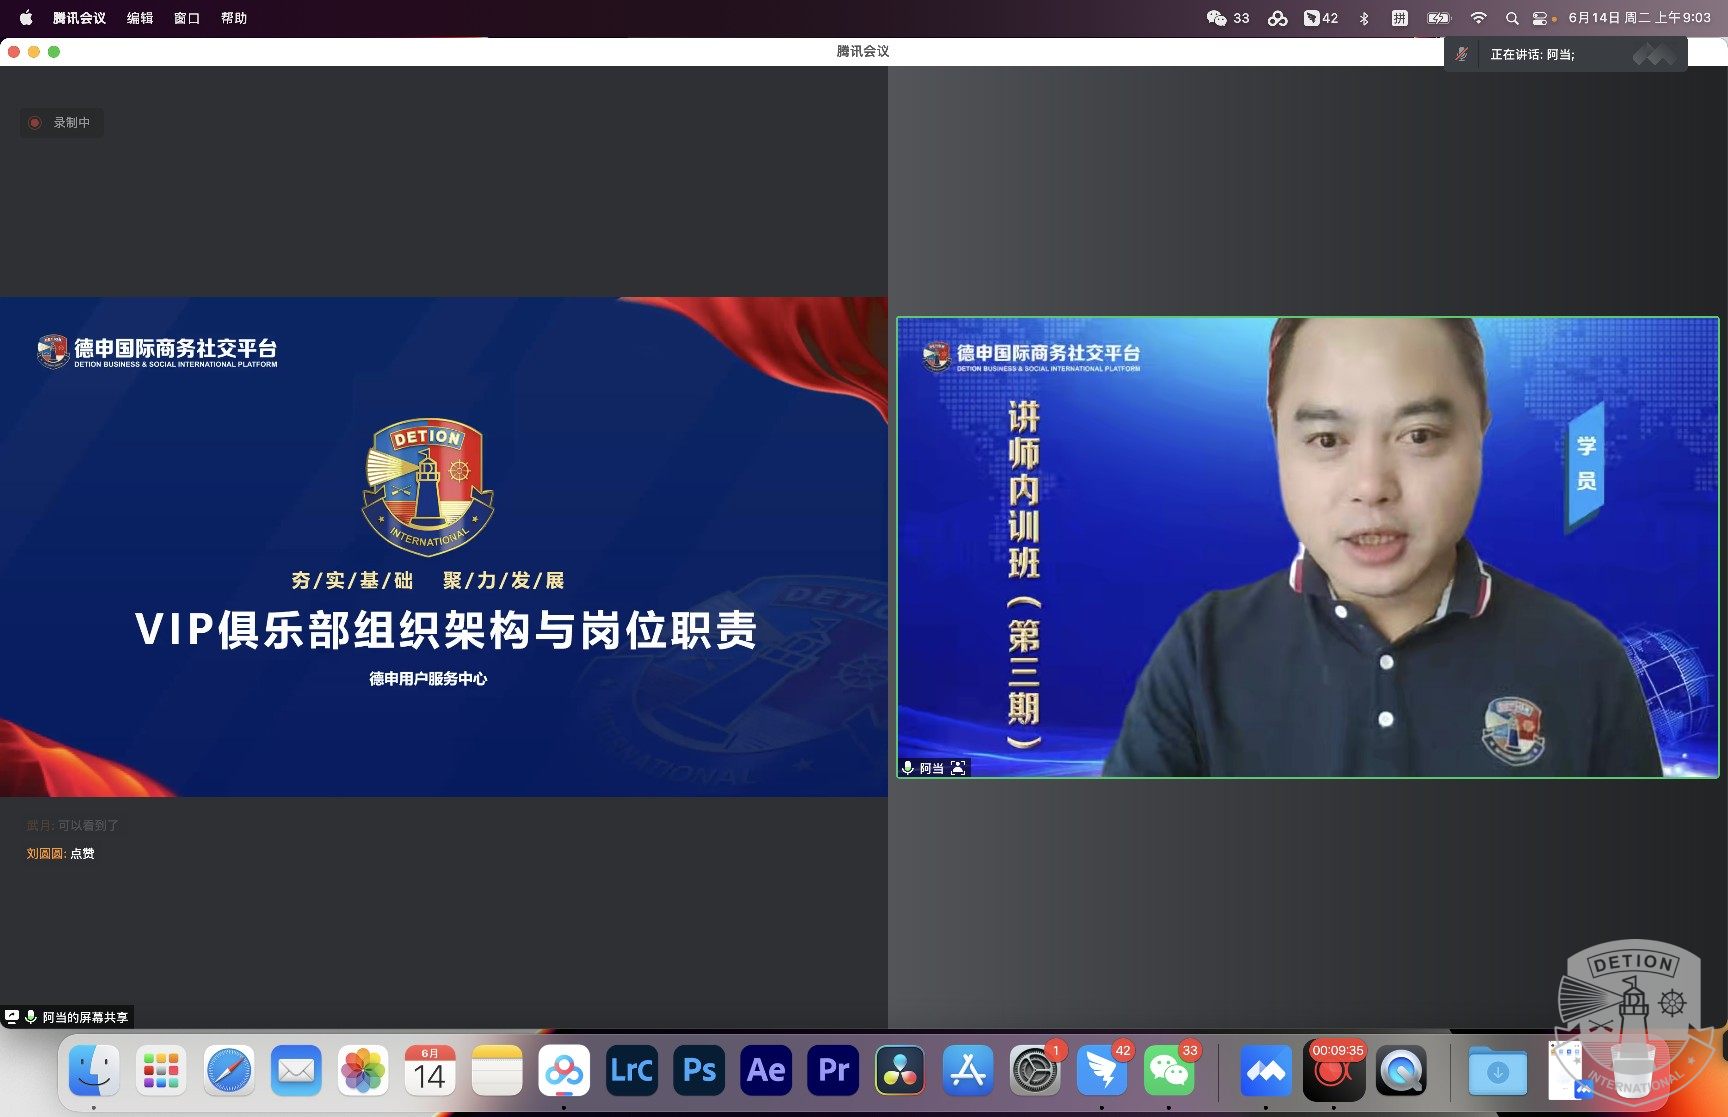Open the Notes app in dock
Viewport: 1728px width, 1117px height.
coord(497,1071)
